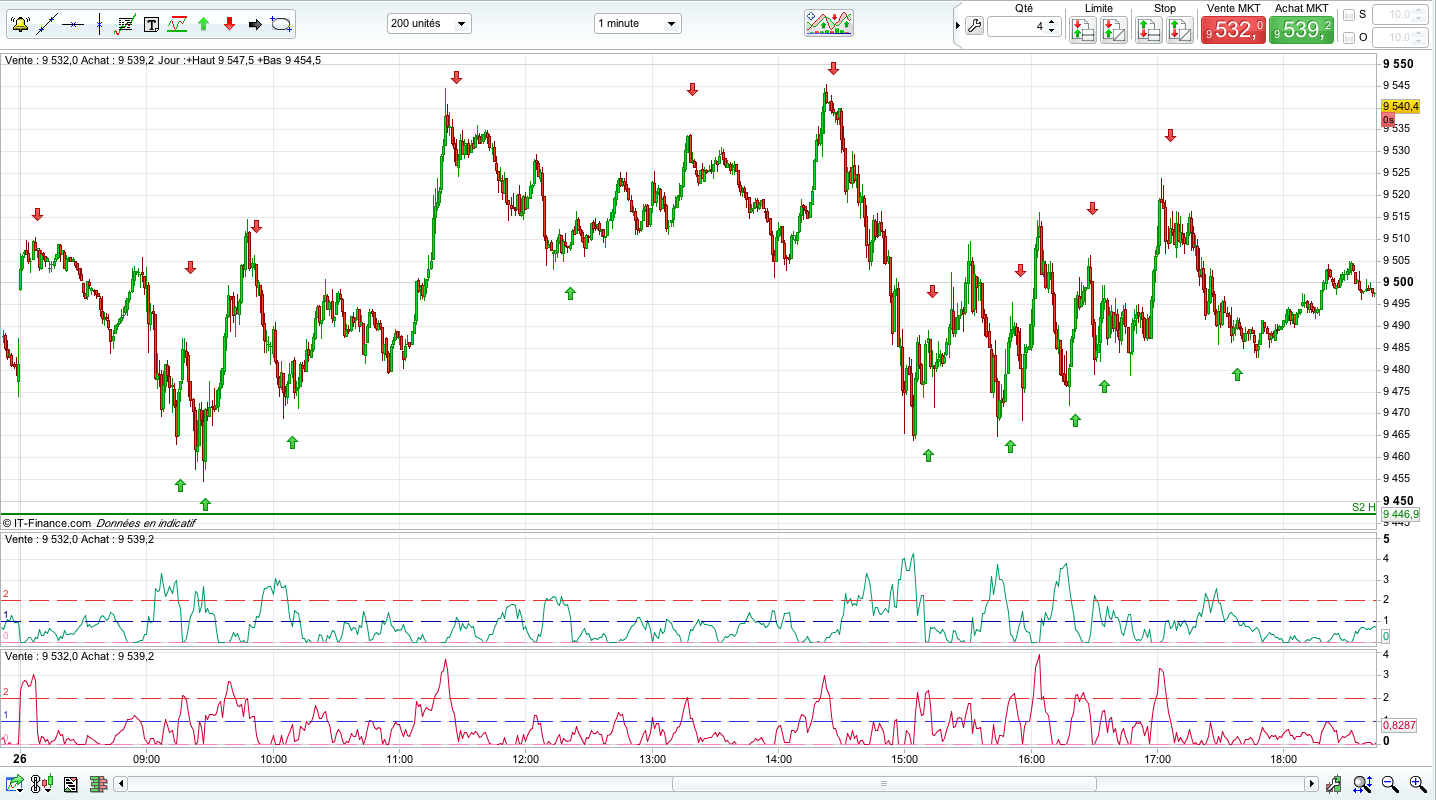
Task: Pick the red down arrow drawing tool
Action: (x=229, y=23)
